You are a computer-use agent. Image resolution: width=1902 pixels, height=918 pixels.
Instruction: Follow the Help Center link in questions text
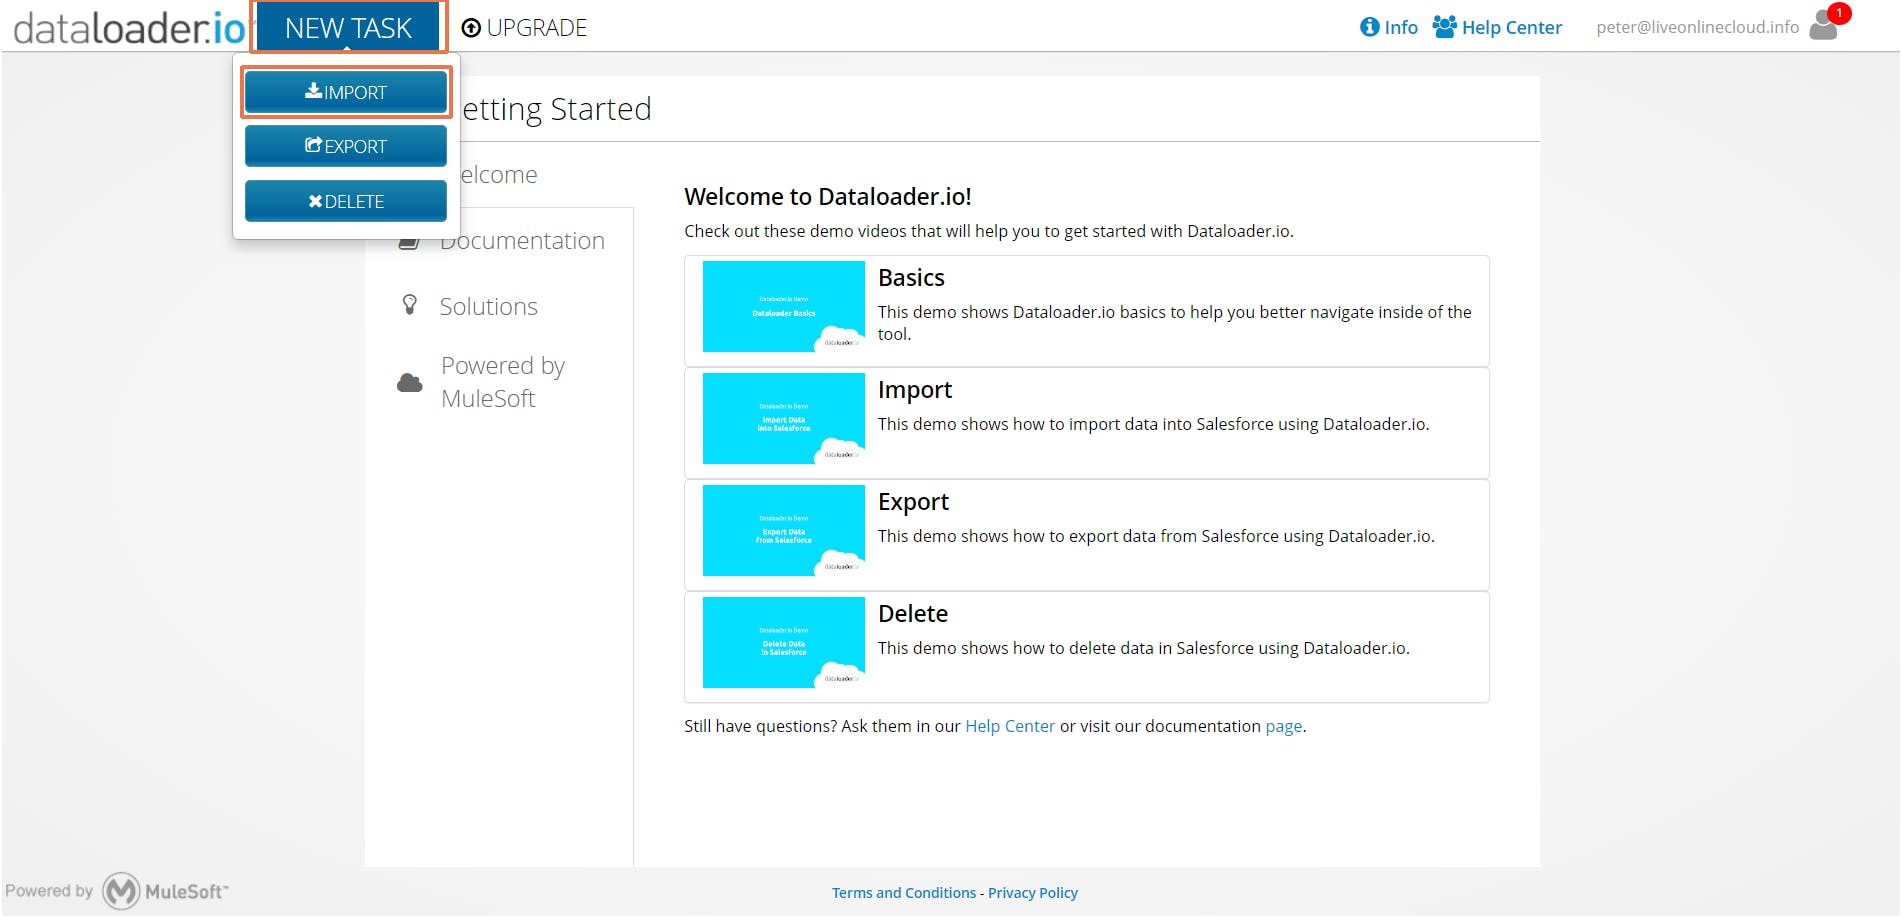point(1010,726)
